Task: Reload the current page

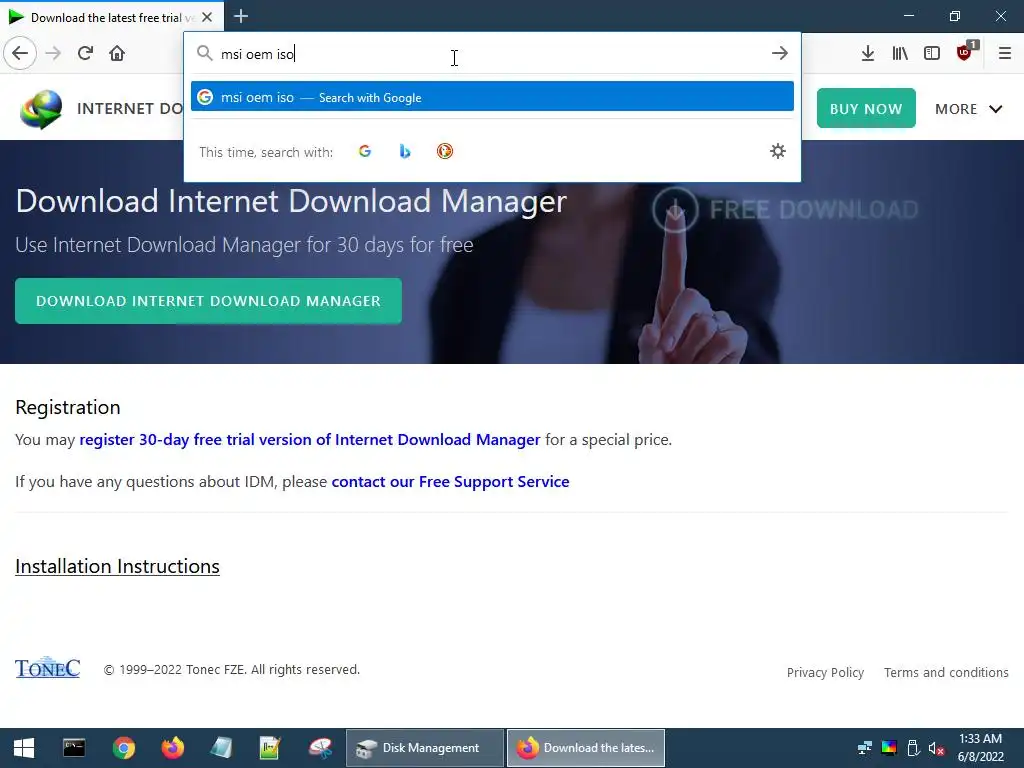Action: 85,53
